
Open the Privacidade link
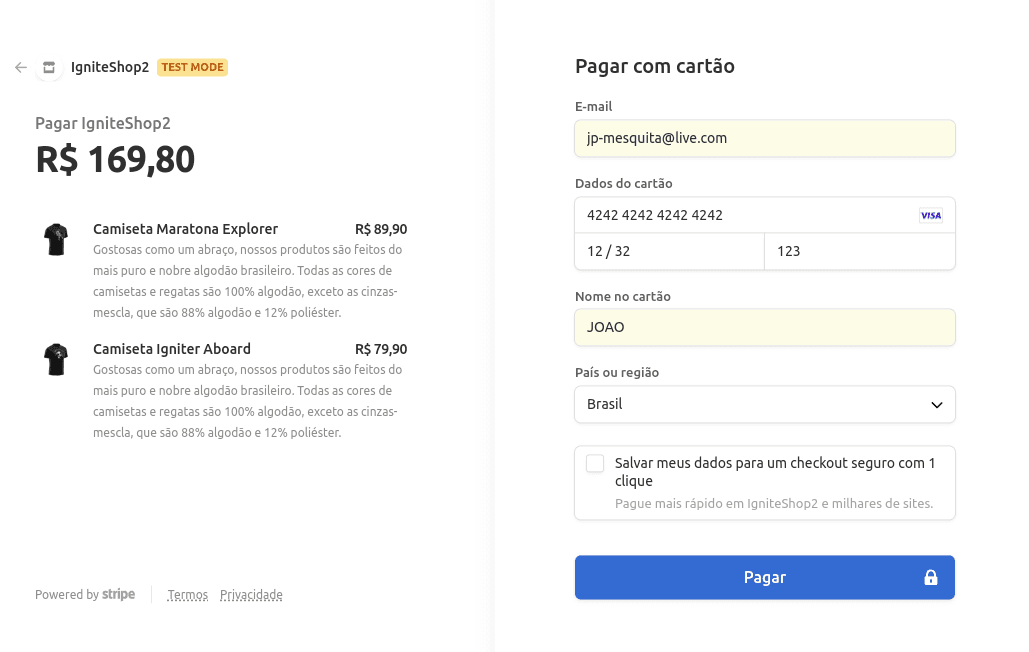(x=251, y=595)
